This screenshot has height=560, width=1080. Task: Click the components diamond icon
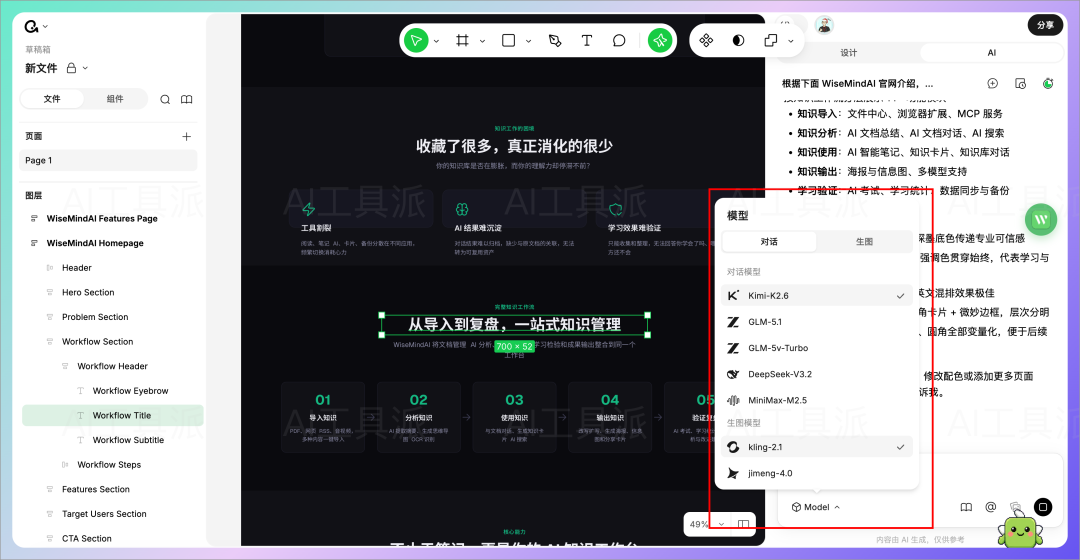click(x=706, y=41)
